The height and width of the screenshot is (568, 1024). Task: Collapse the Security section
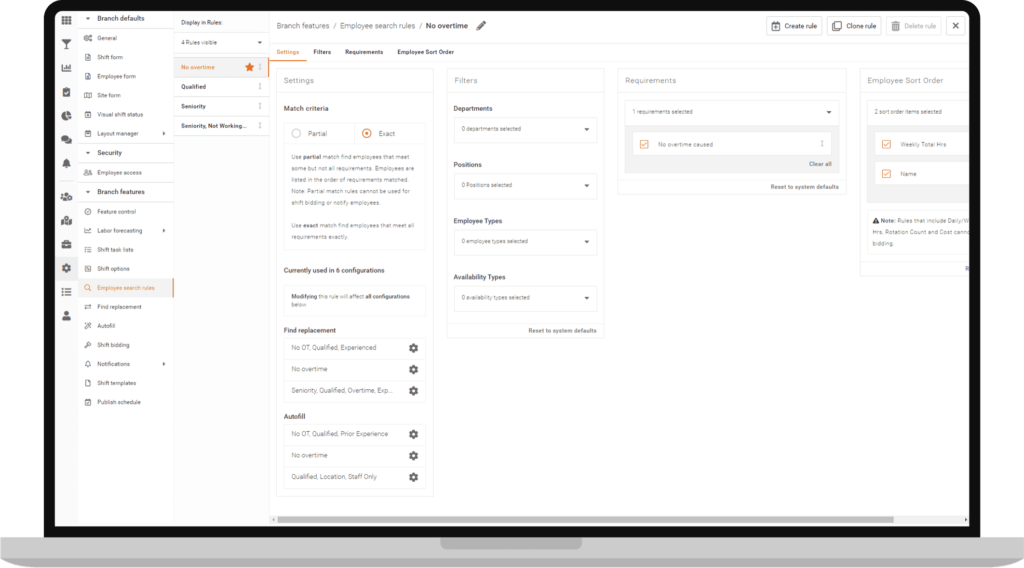(88, 153)
